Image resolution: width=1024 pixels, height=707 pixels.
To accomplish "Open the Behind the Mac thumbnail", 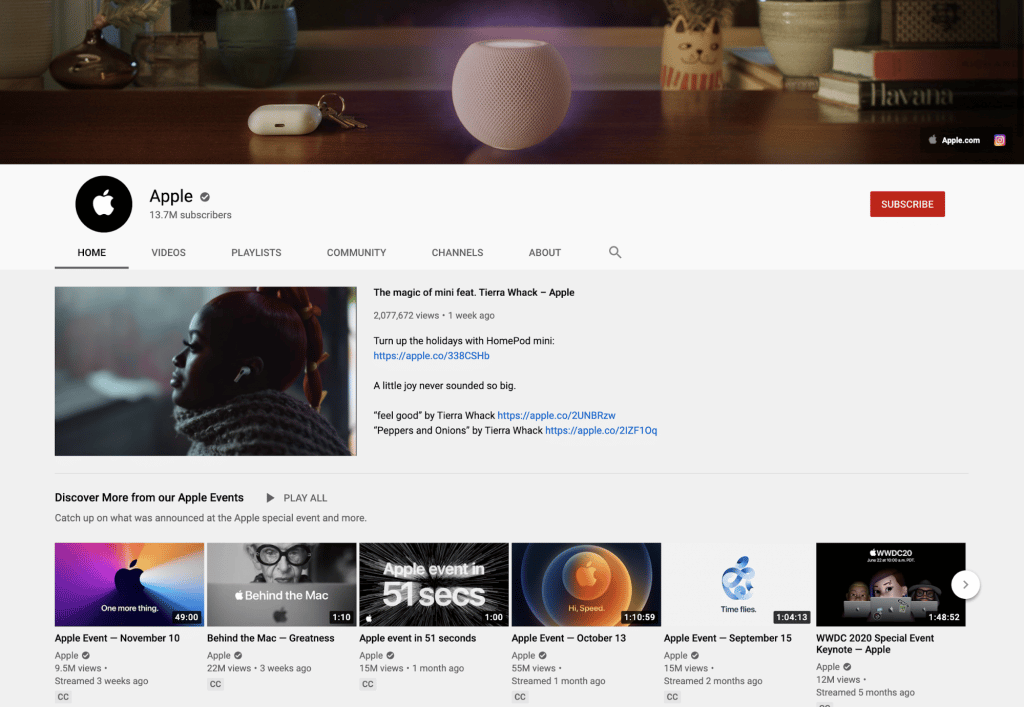I will point(281,584).
